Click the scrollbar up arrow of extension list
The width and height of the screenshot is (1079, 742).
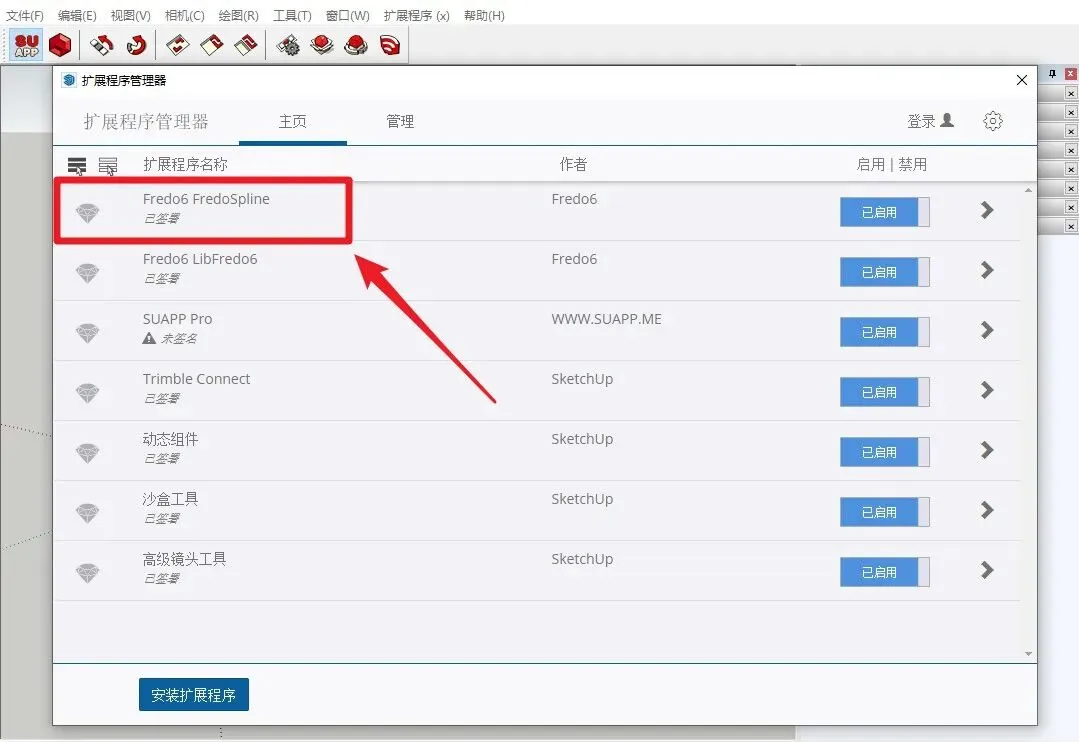click(x=1028, y=190)
